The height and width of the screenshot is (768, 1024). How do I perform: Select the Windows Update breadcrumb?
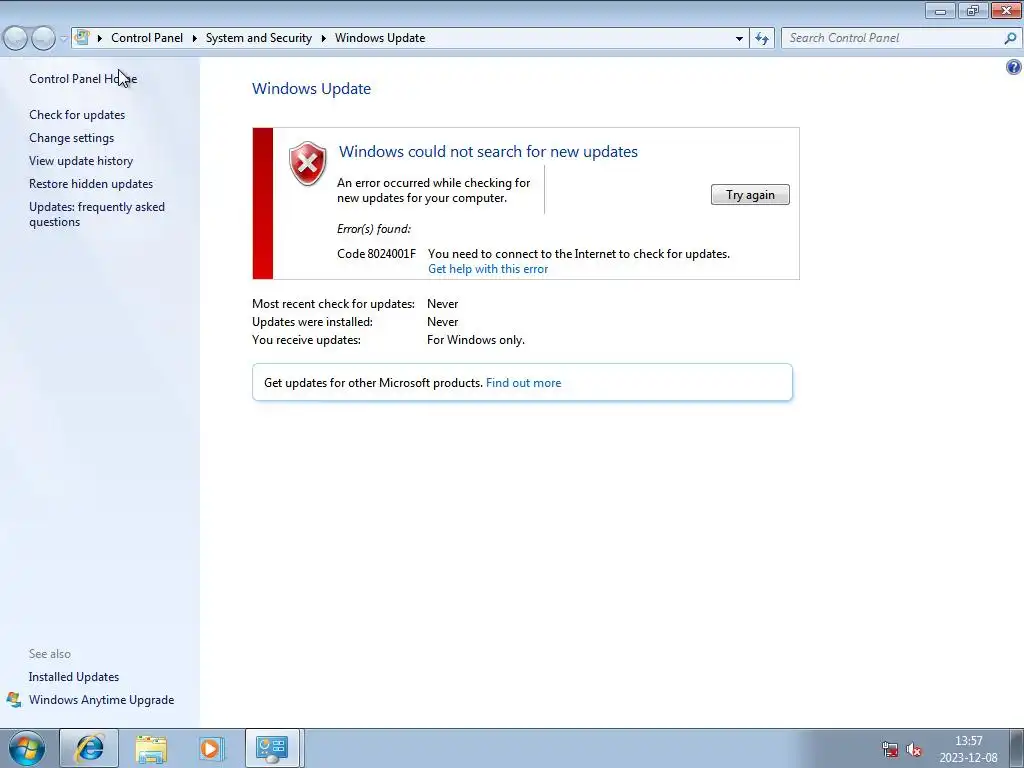380,38
